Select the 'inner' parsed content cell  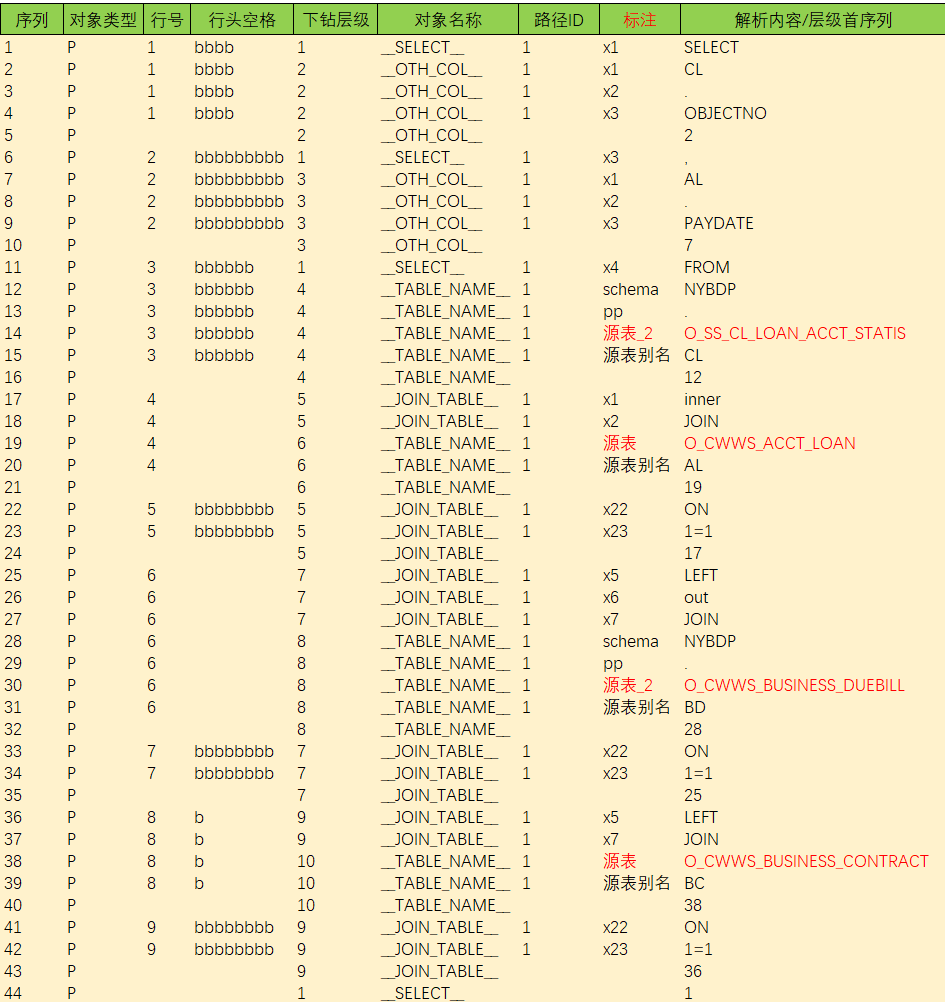point(702,399)
